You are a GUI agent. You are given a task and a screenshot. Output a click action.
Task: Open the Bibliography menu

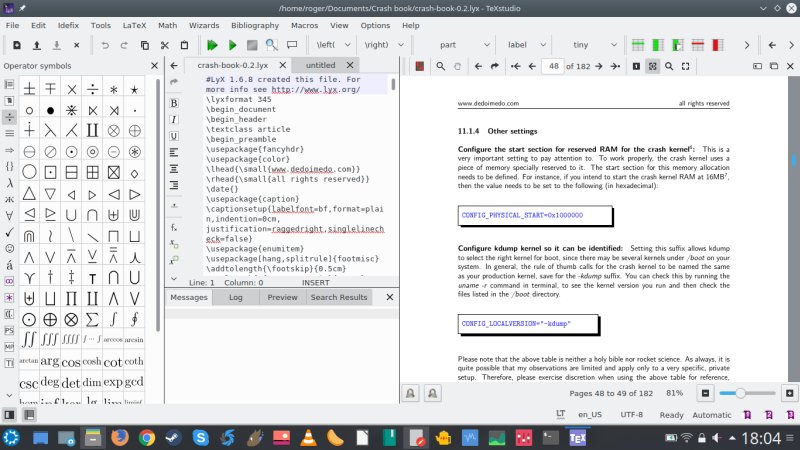coord(254,25)
